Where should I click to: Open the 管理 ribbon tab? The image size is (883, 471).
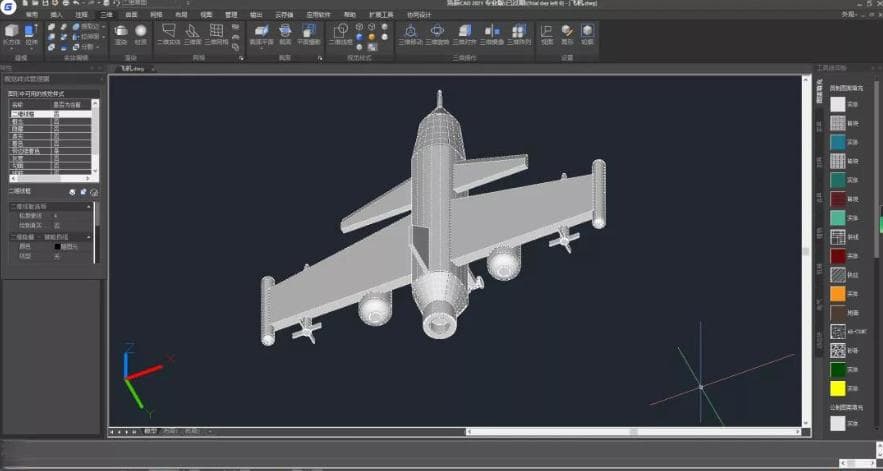click(x=231, y=15)
